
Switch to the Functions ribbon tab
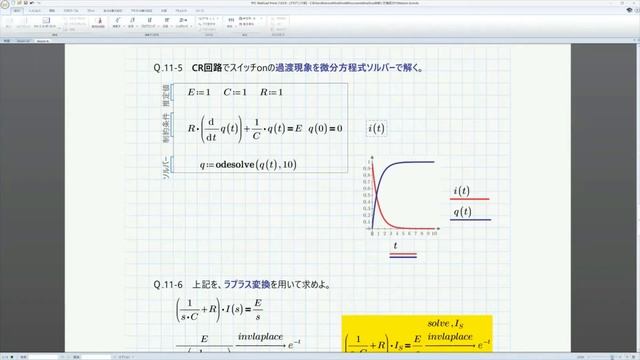(52, 11)
